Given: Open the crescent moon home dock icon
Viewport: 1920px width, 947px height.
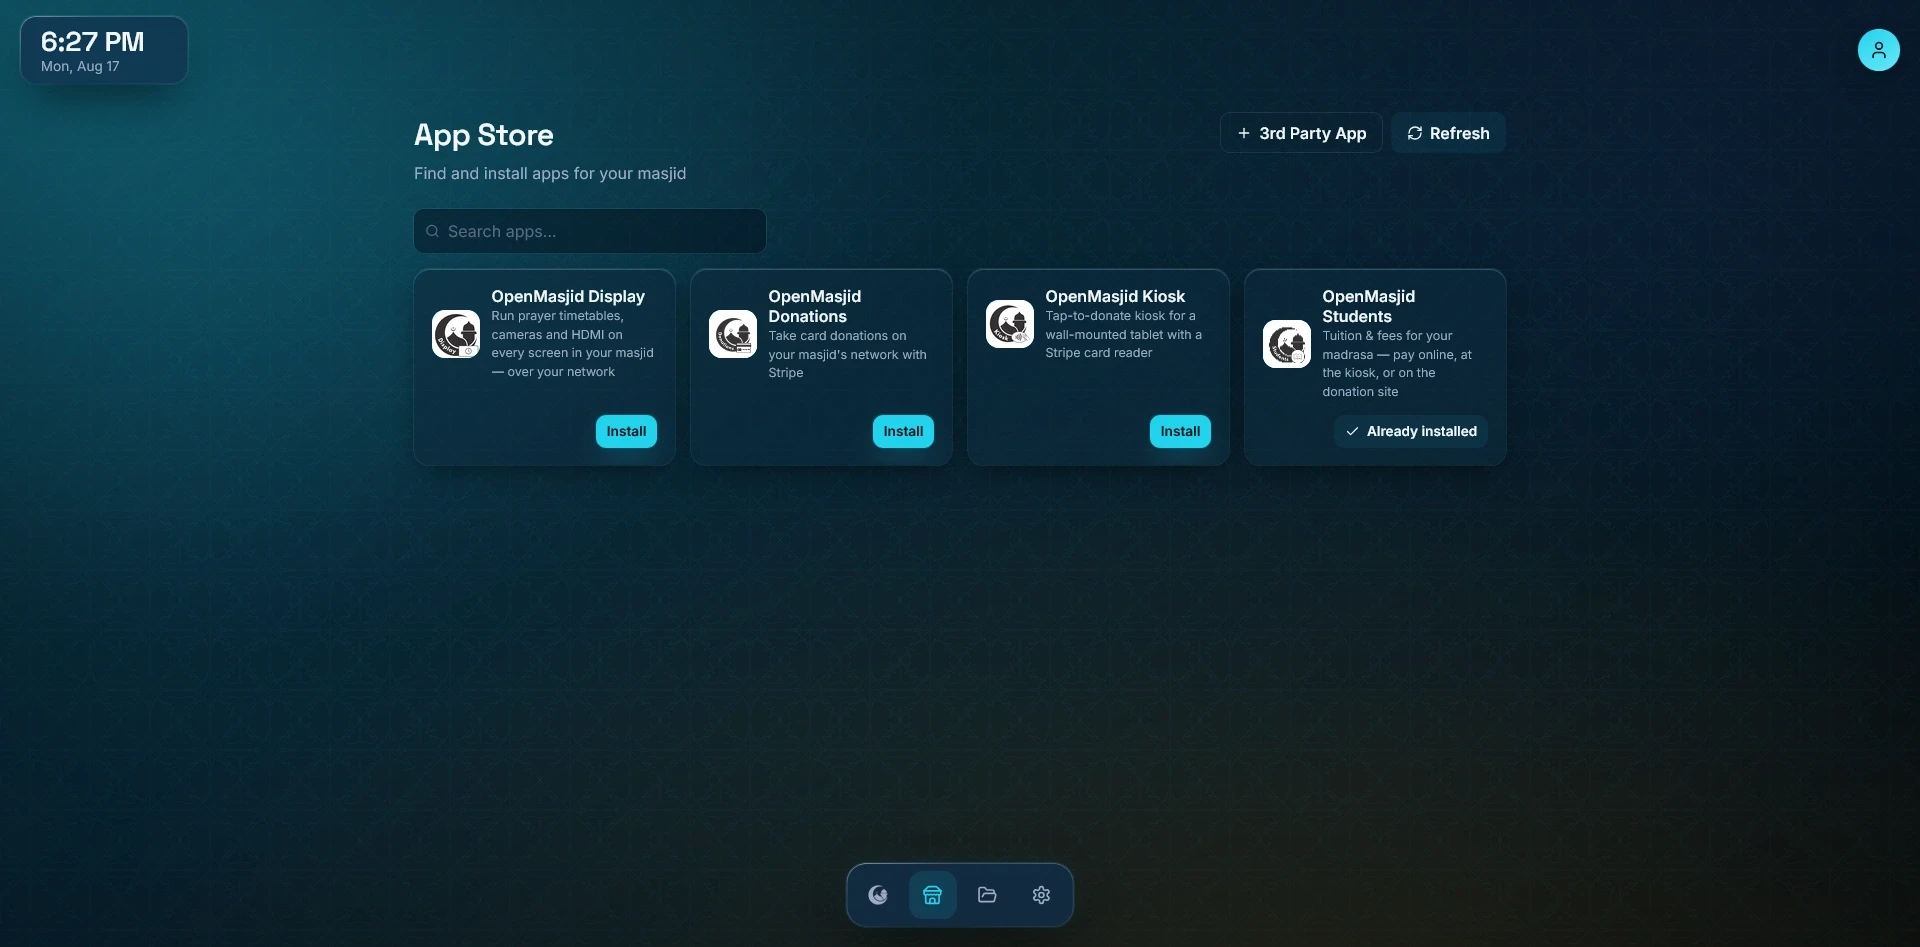Looking at the screenshot, I should [878, 895].
